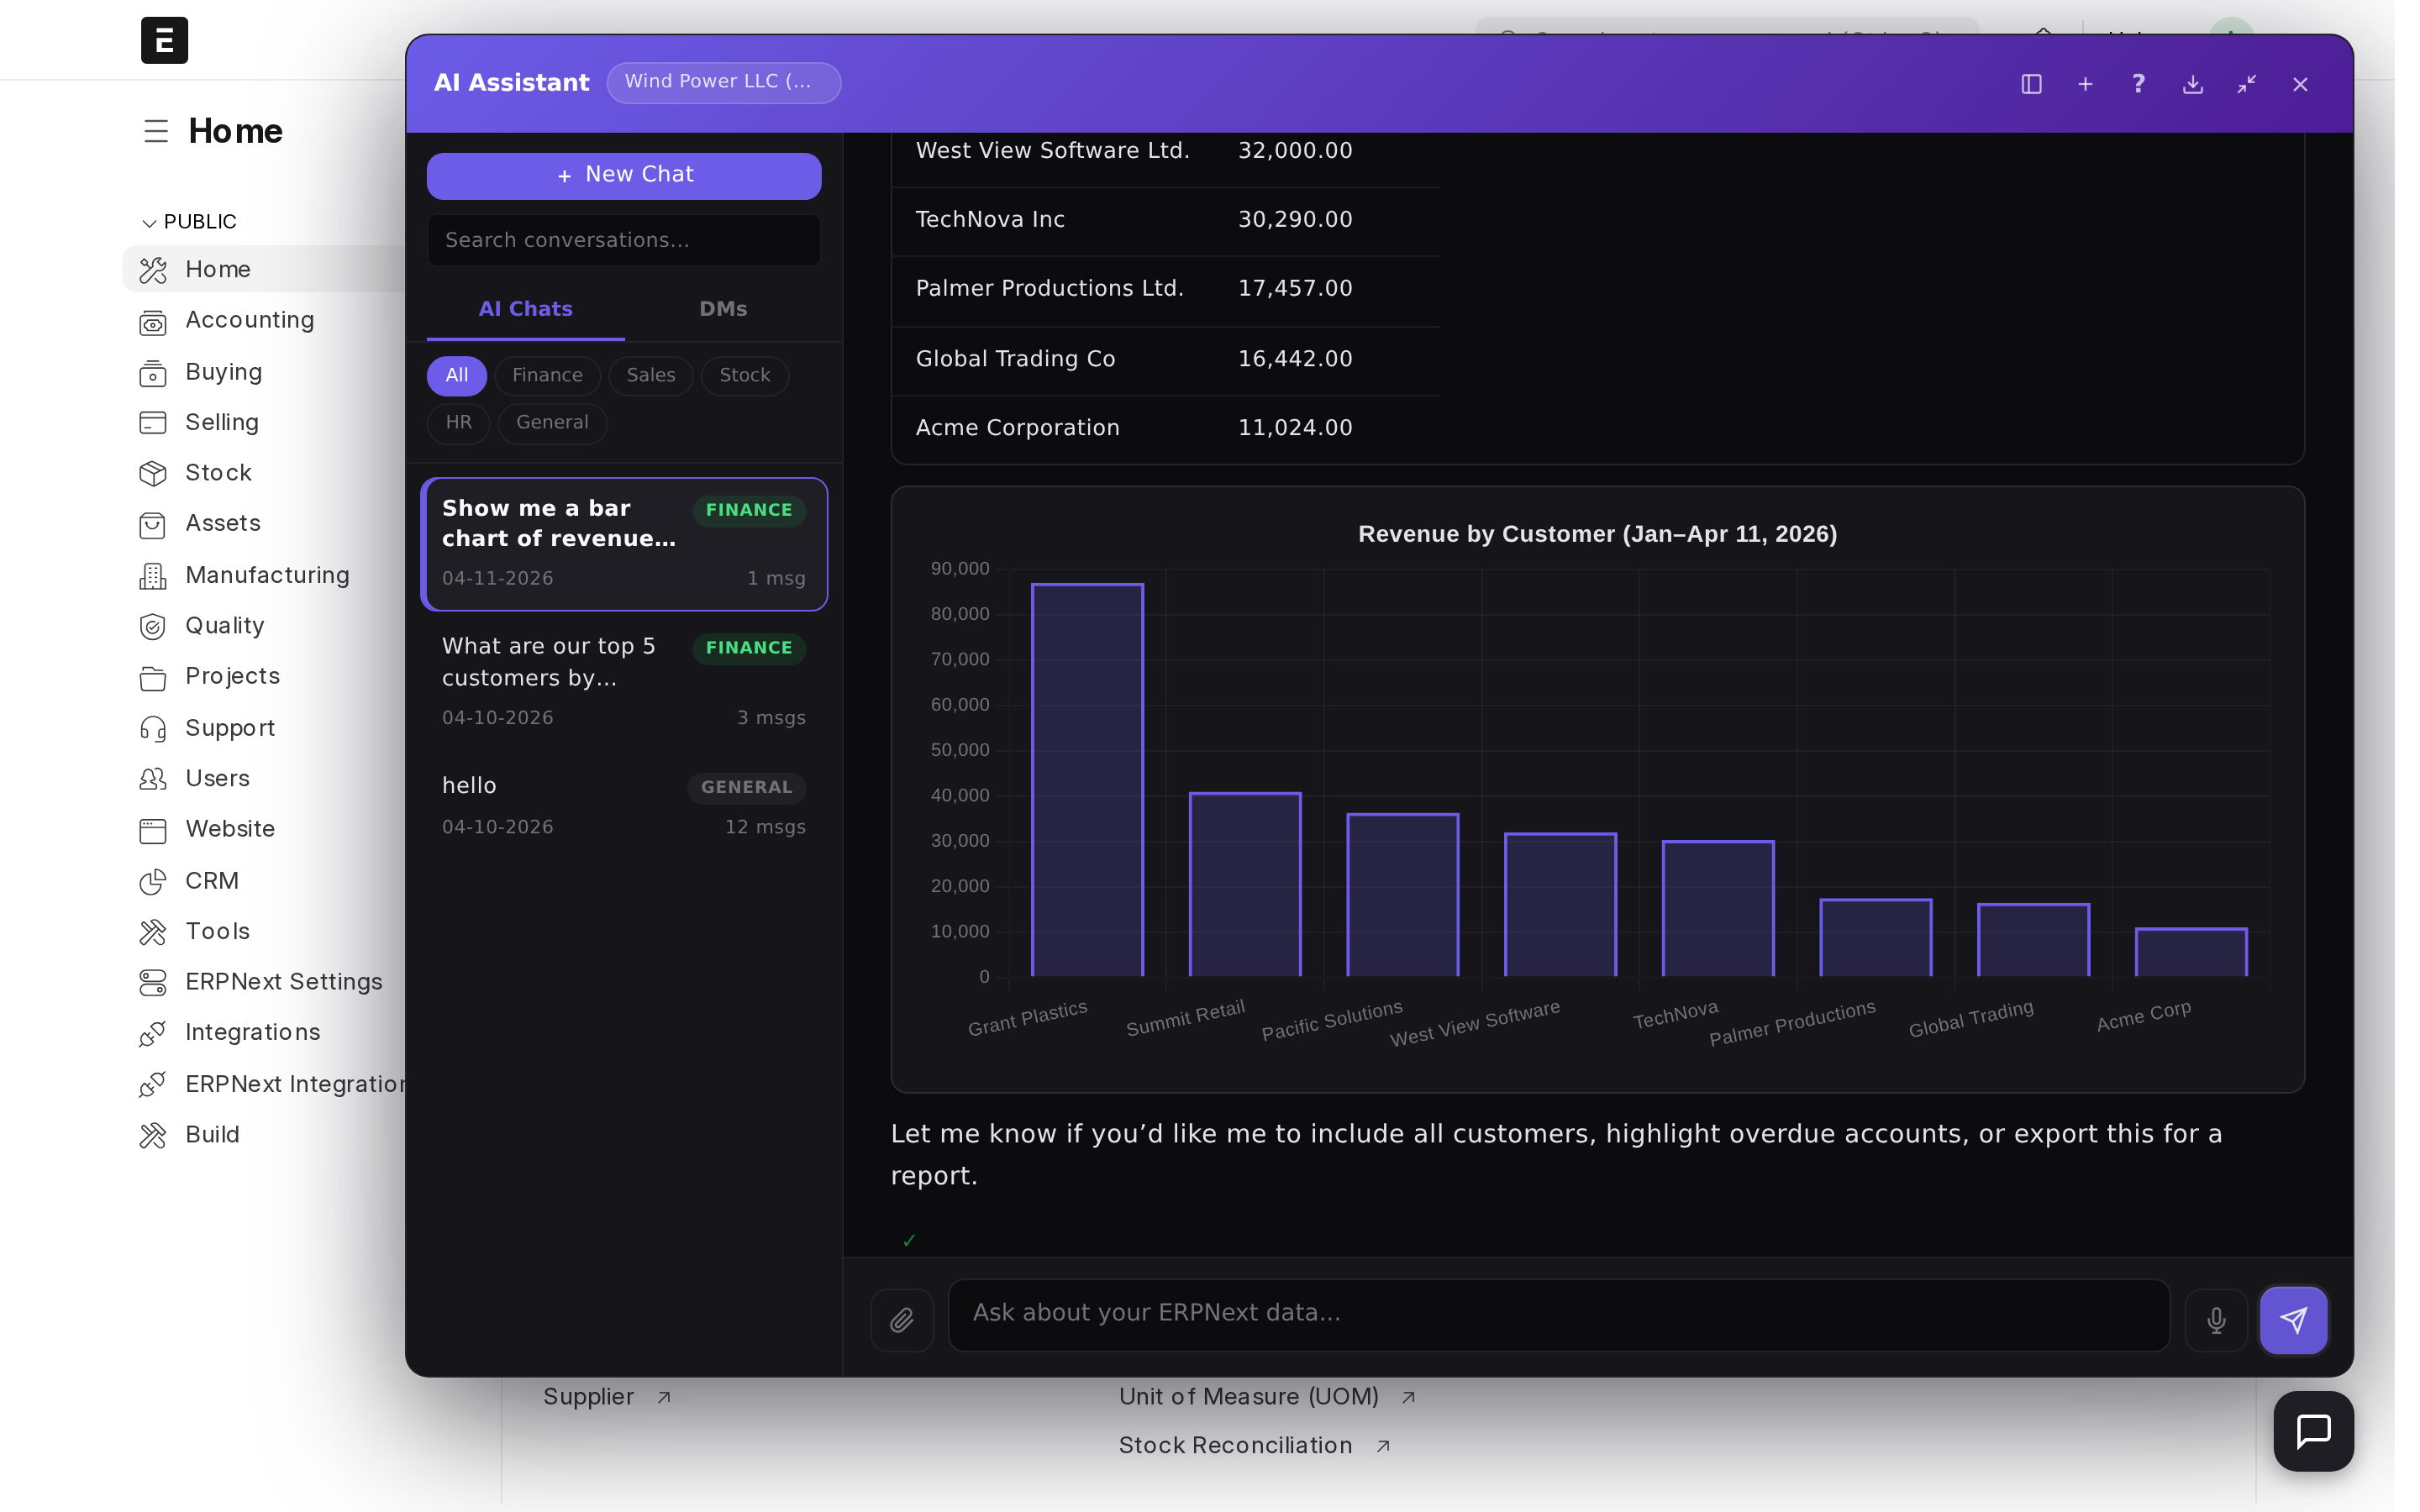Collapse the PUBLIC sidebar section

(189, 222)
